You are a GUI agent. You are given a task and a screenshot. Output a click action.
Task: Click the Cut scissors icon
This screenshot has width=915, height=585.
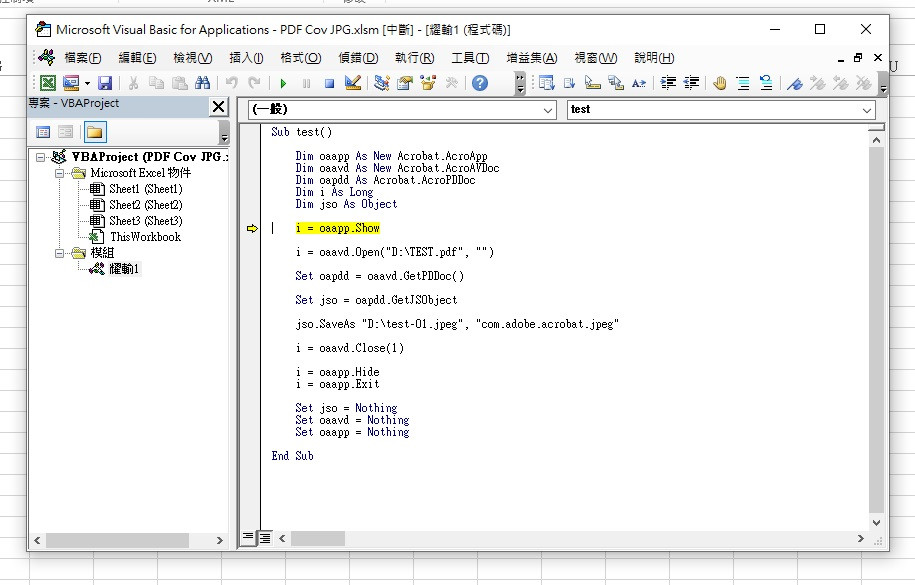tap(134, 83)
